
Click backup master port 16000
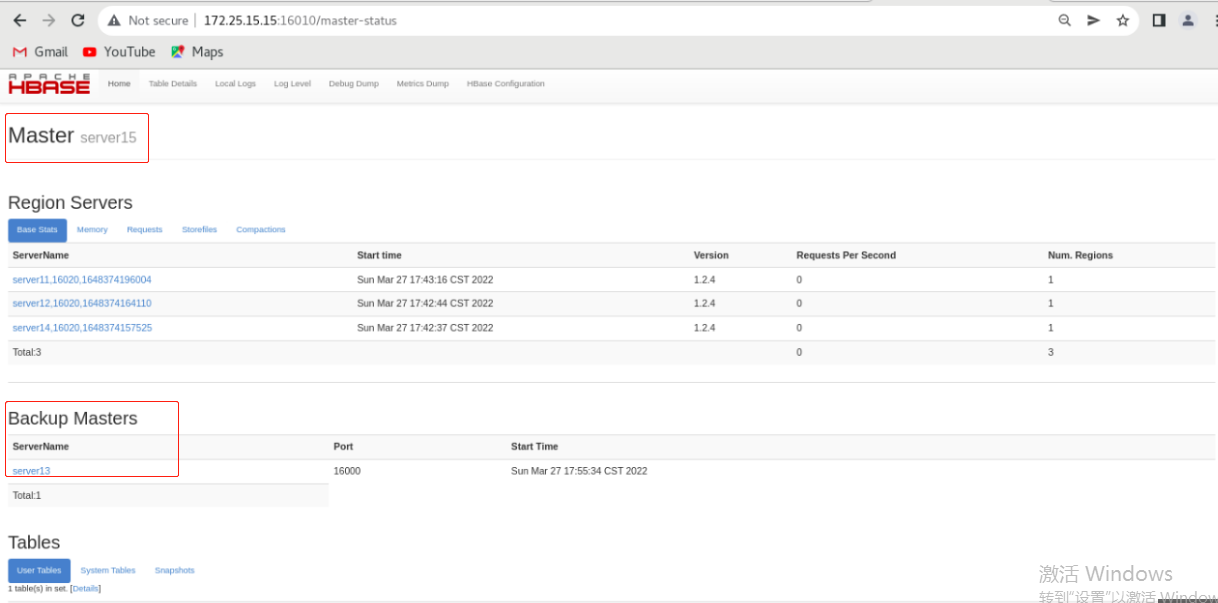347,471
